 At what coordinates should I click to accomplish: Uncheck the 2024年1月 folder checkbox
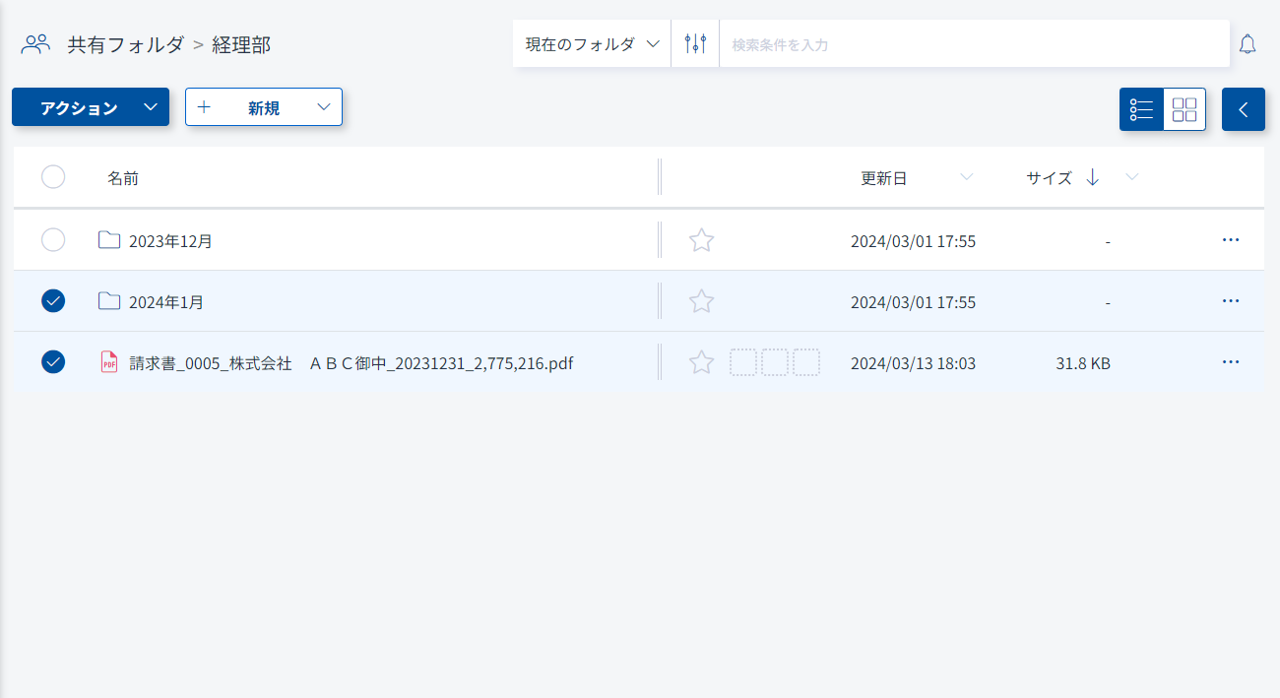(53, 301)
